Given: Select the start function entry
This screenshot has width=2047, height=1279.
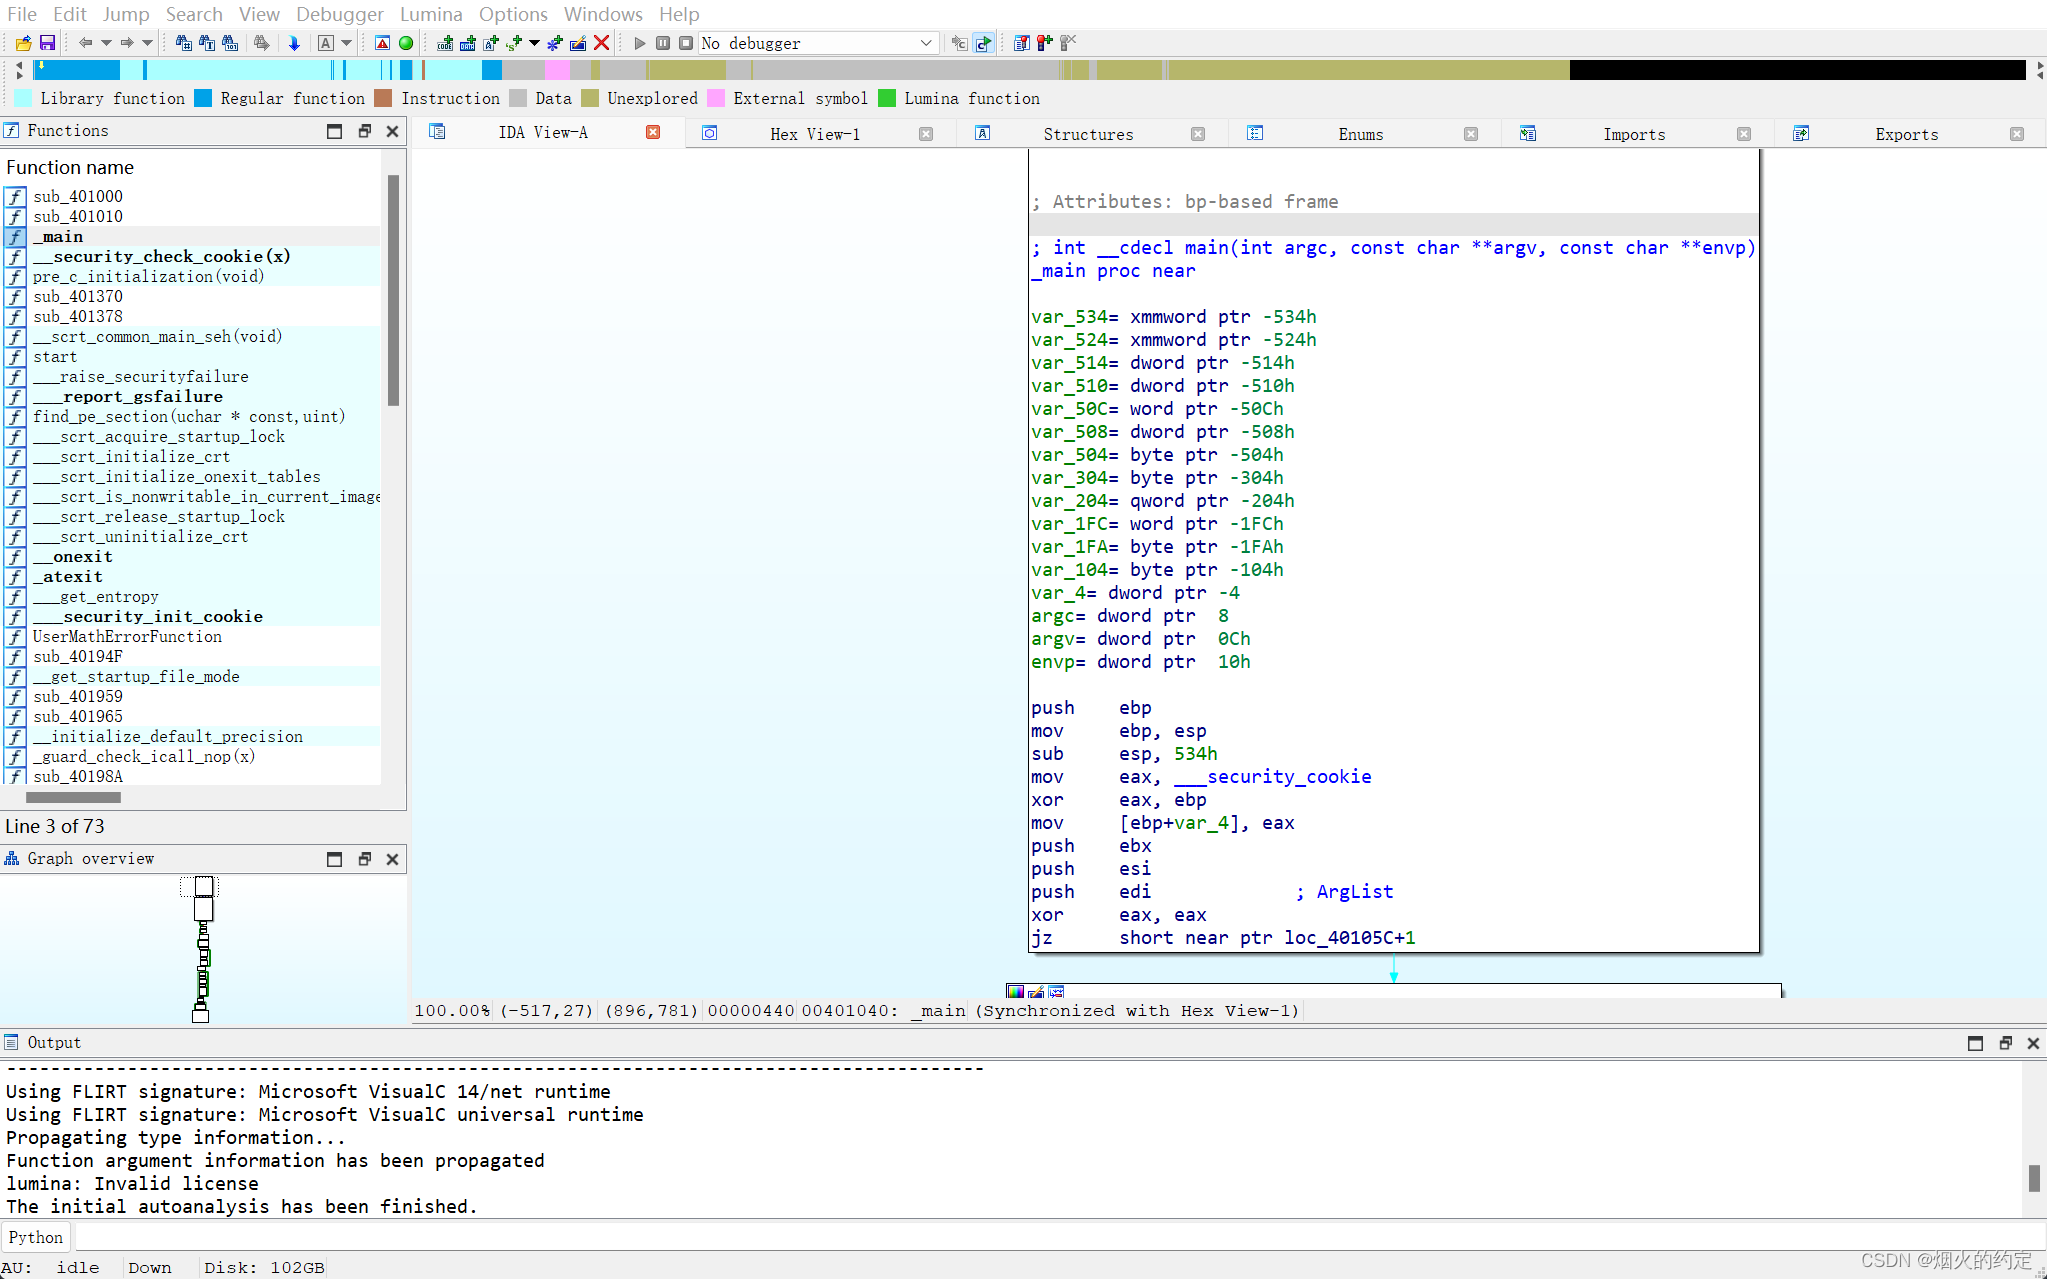Looking at the screenshot, I should tap(55, 356).
